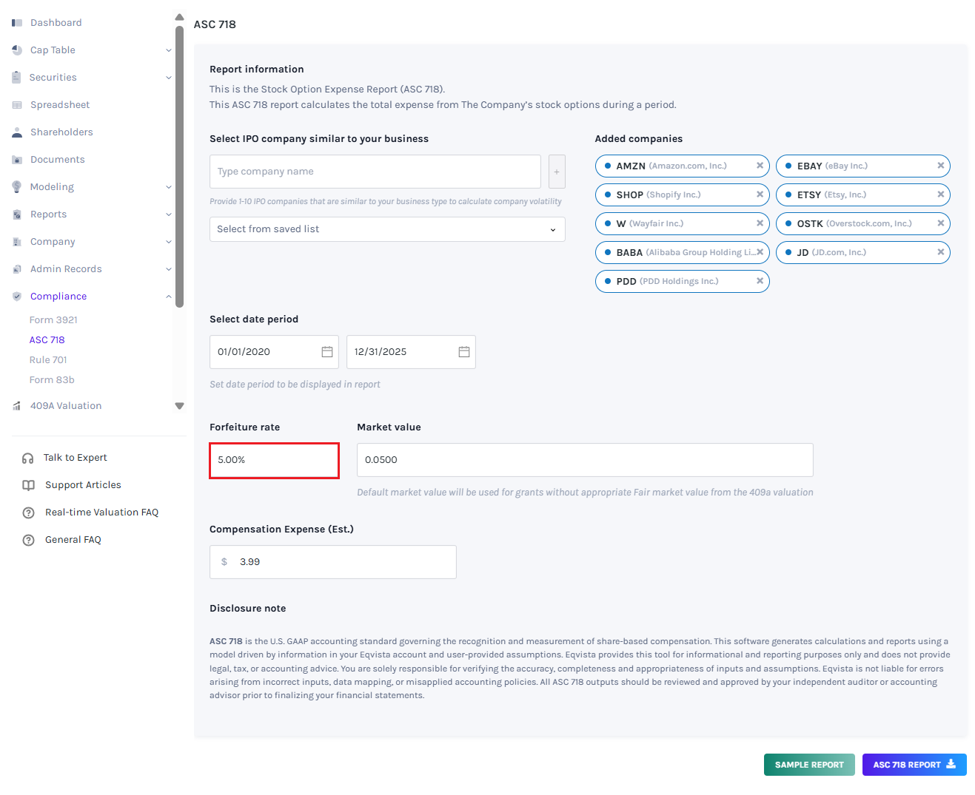Viewport: 975px width, 795px height.
Task: Remove ETSY company chip
Action: (940, 195)
